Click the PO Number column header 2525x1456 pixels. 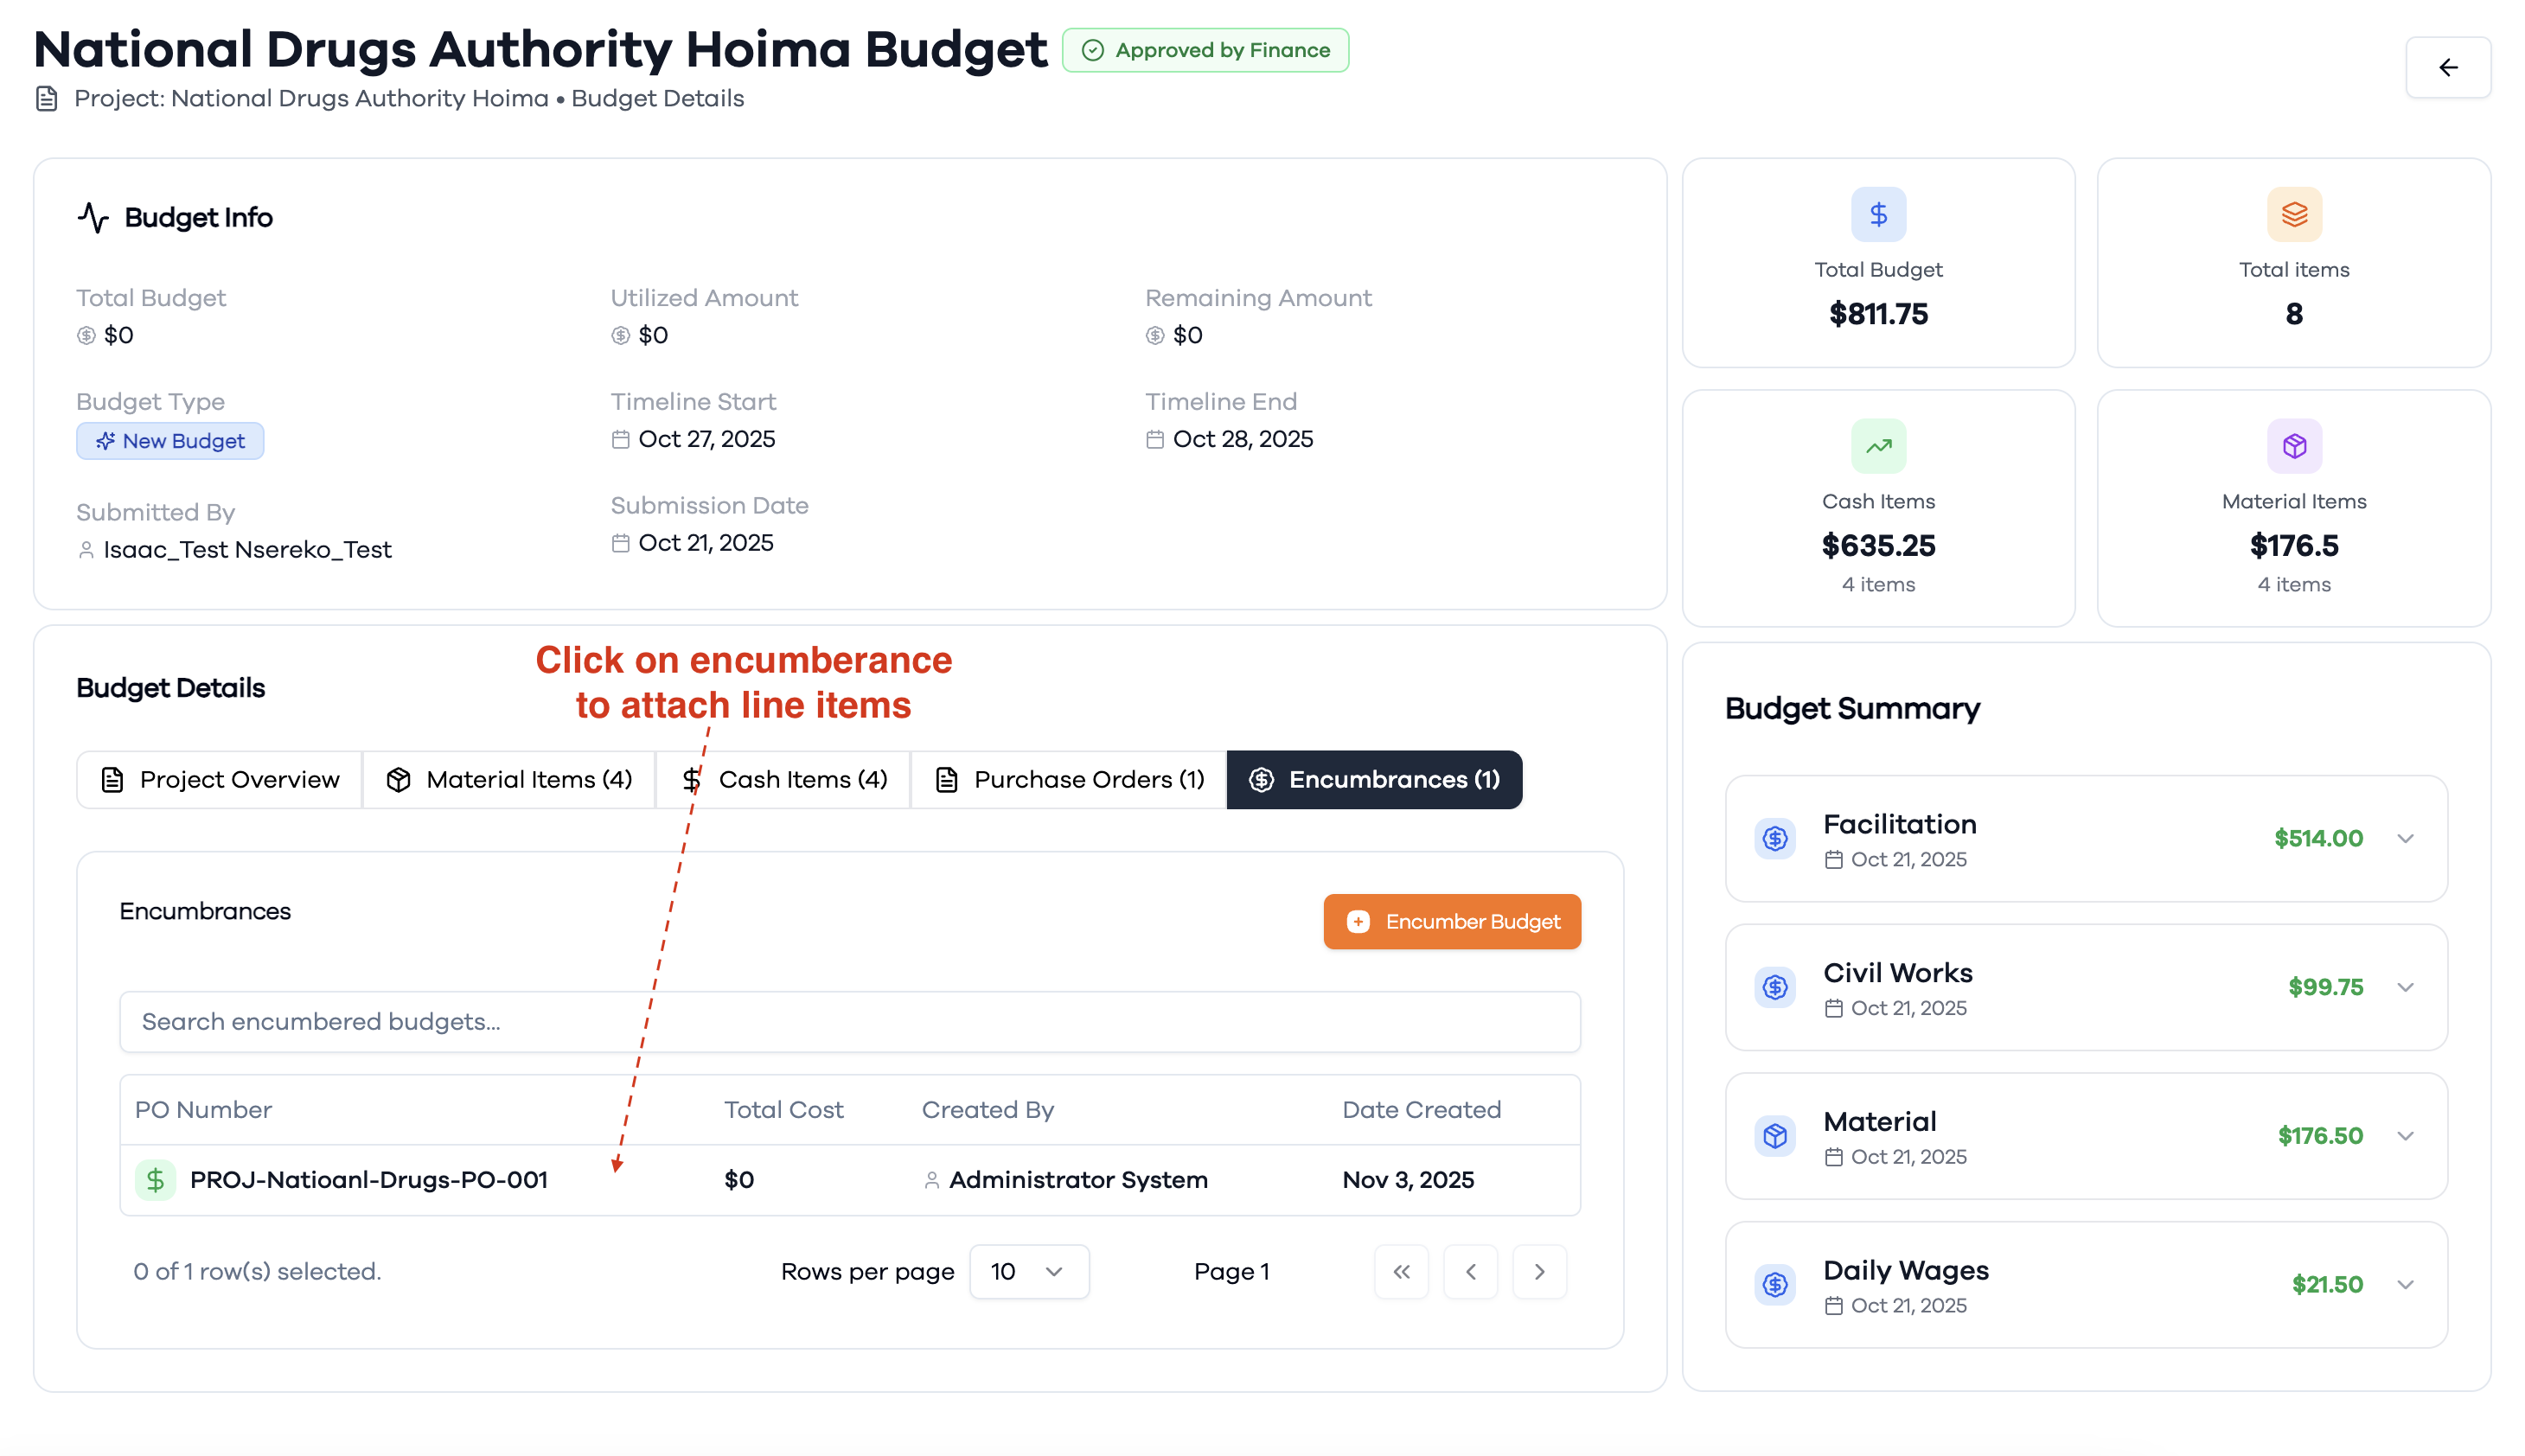pyautogui.click(x=203, y=1110)
